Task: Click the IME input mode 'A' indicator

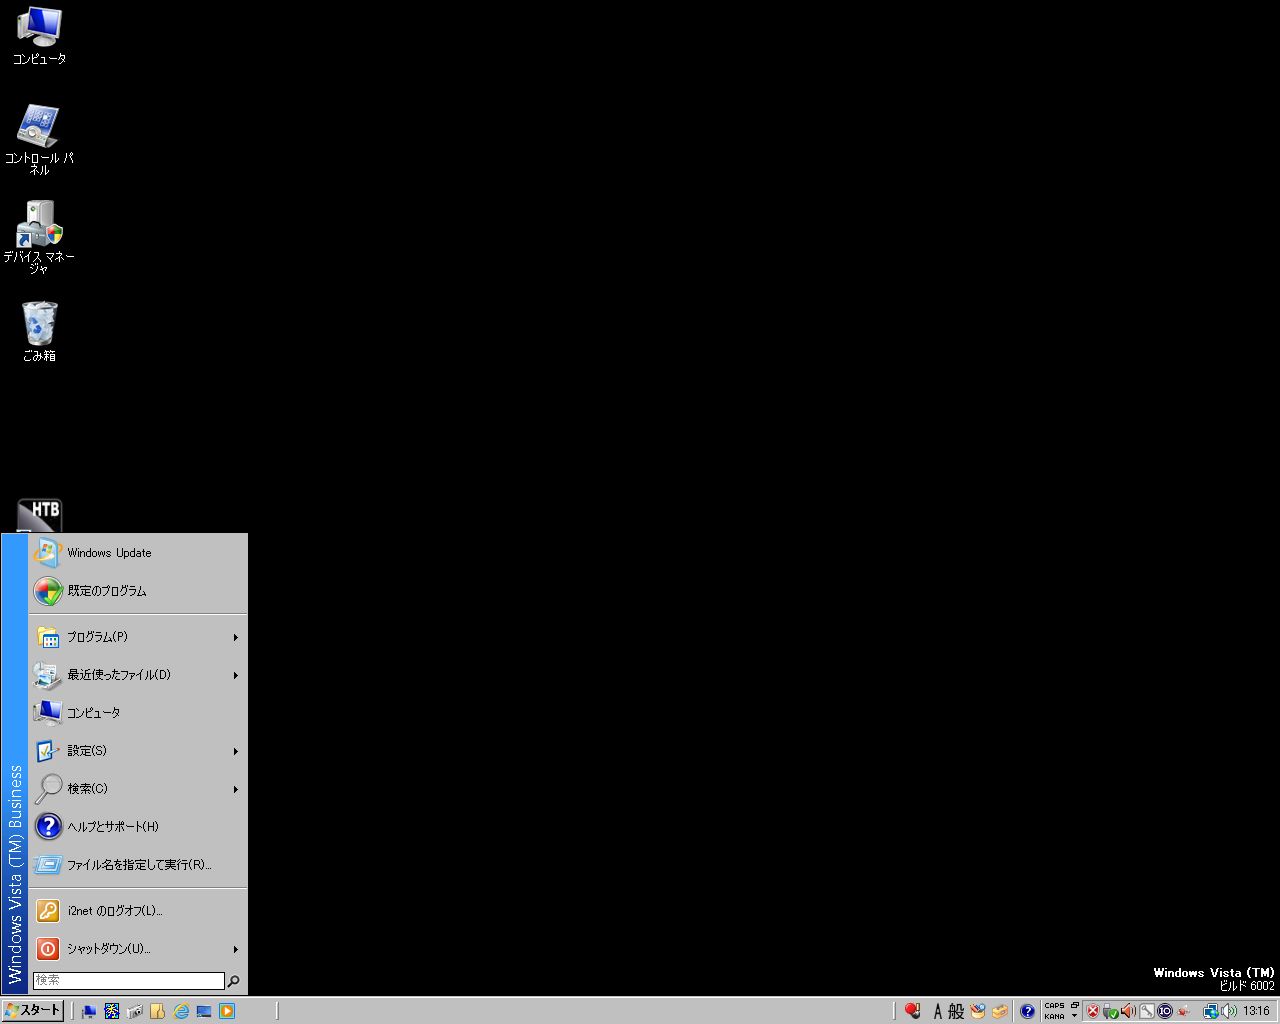Action: pos(938,1012)
